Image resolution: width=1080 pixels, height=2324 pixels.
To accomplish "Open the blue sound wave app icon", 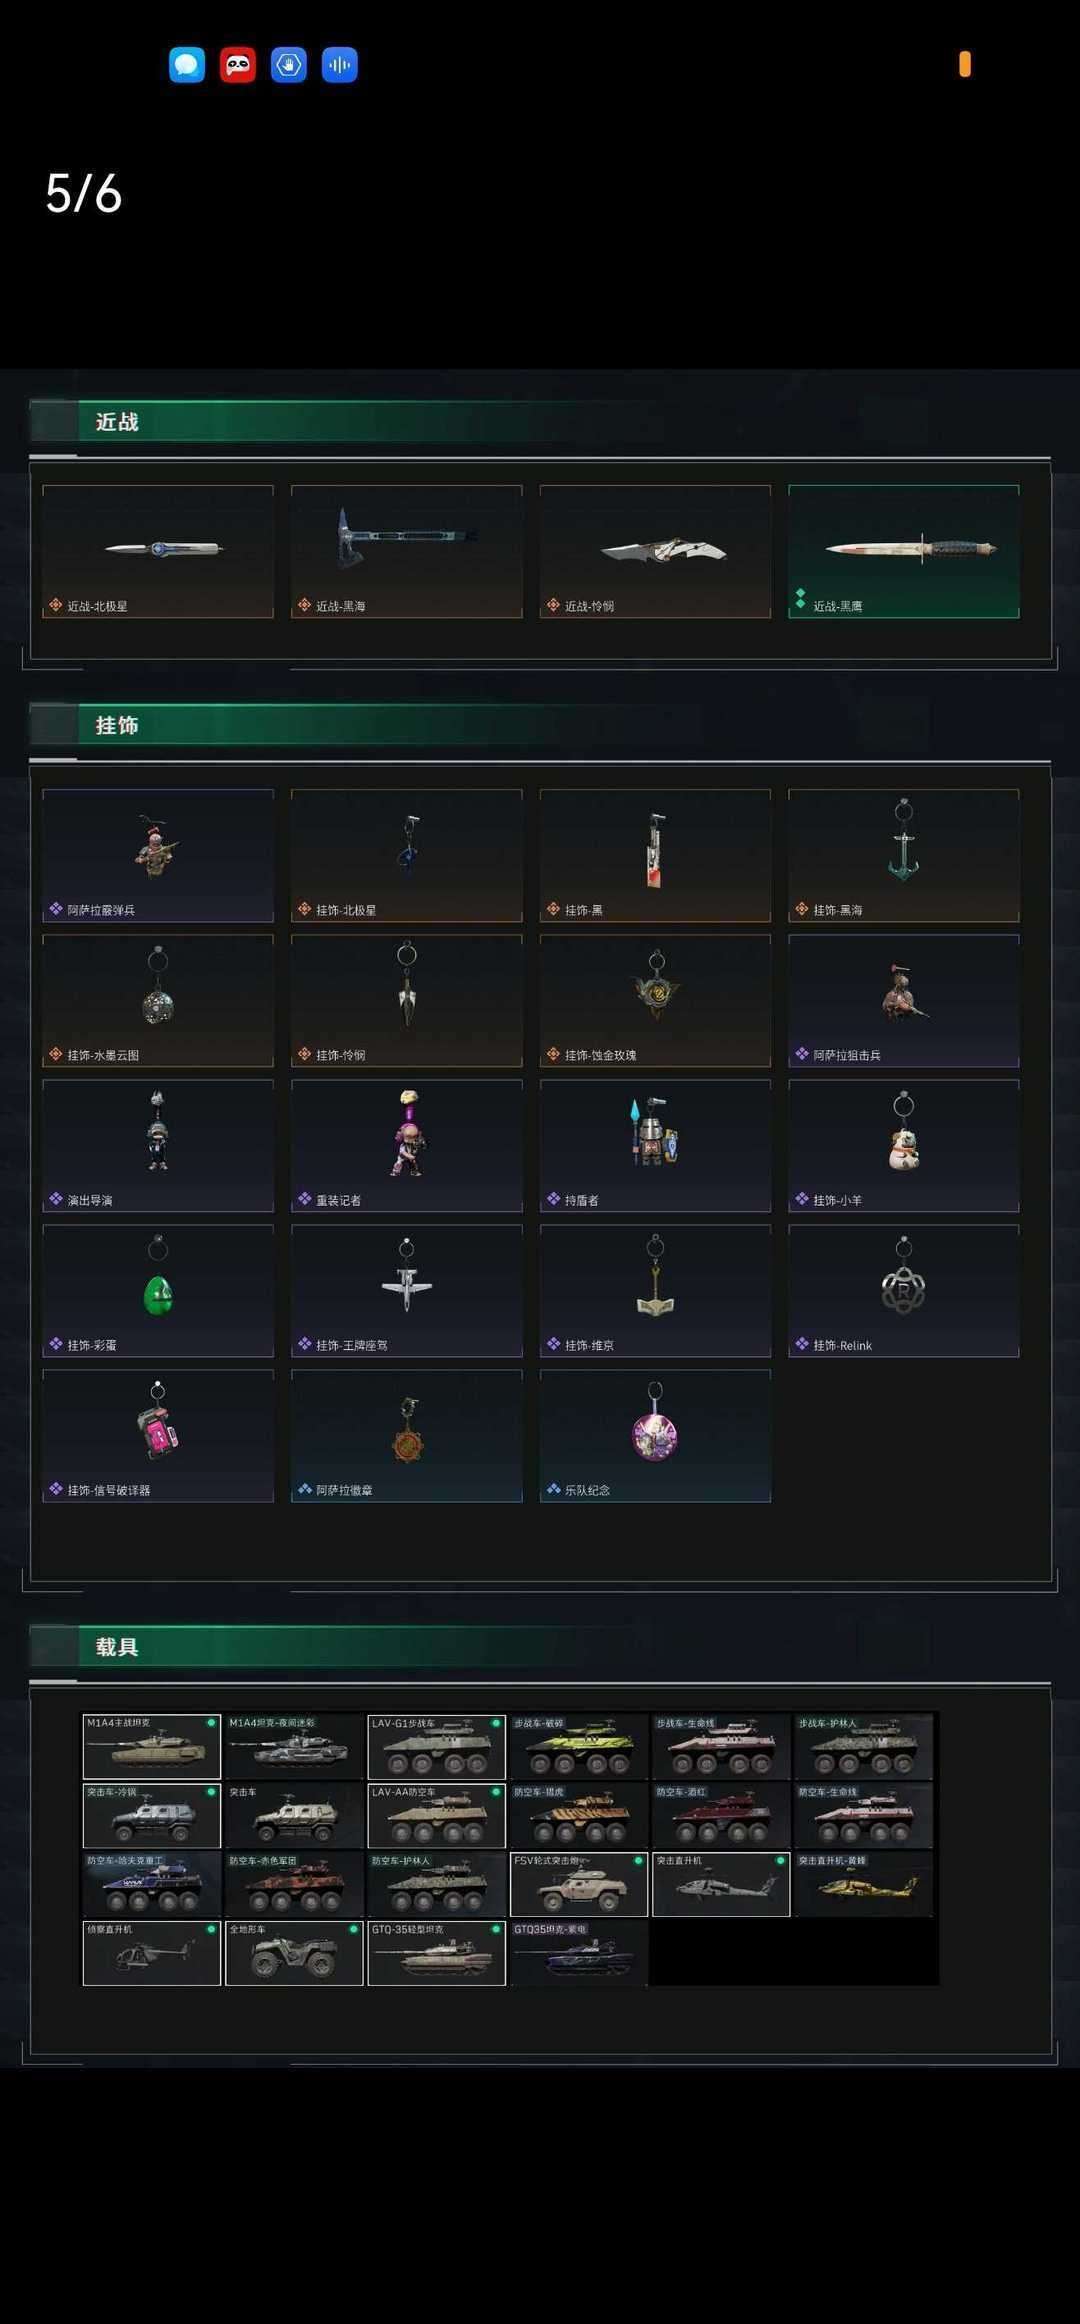I will (340, 65).
